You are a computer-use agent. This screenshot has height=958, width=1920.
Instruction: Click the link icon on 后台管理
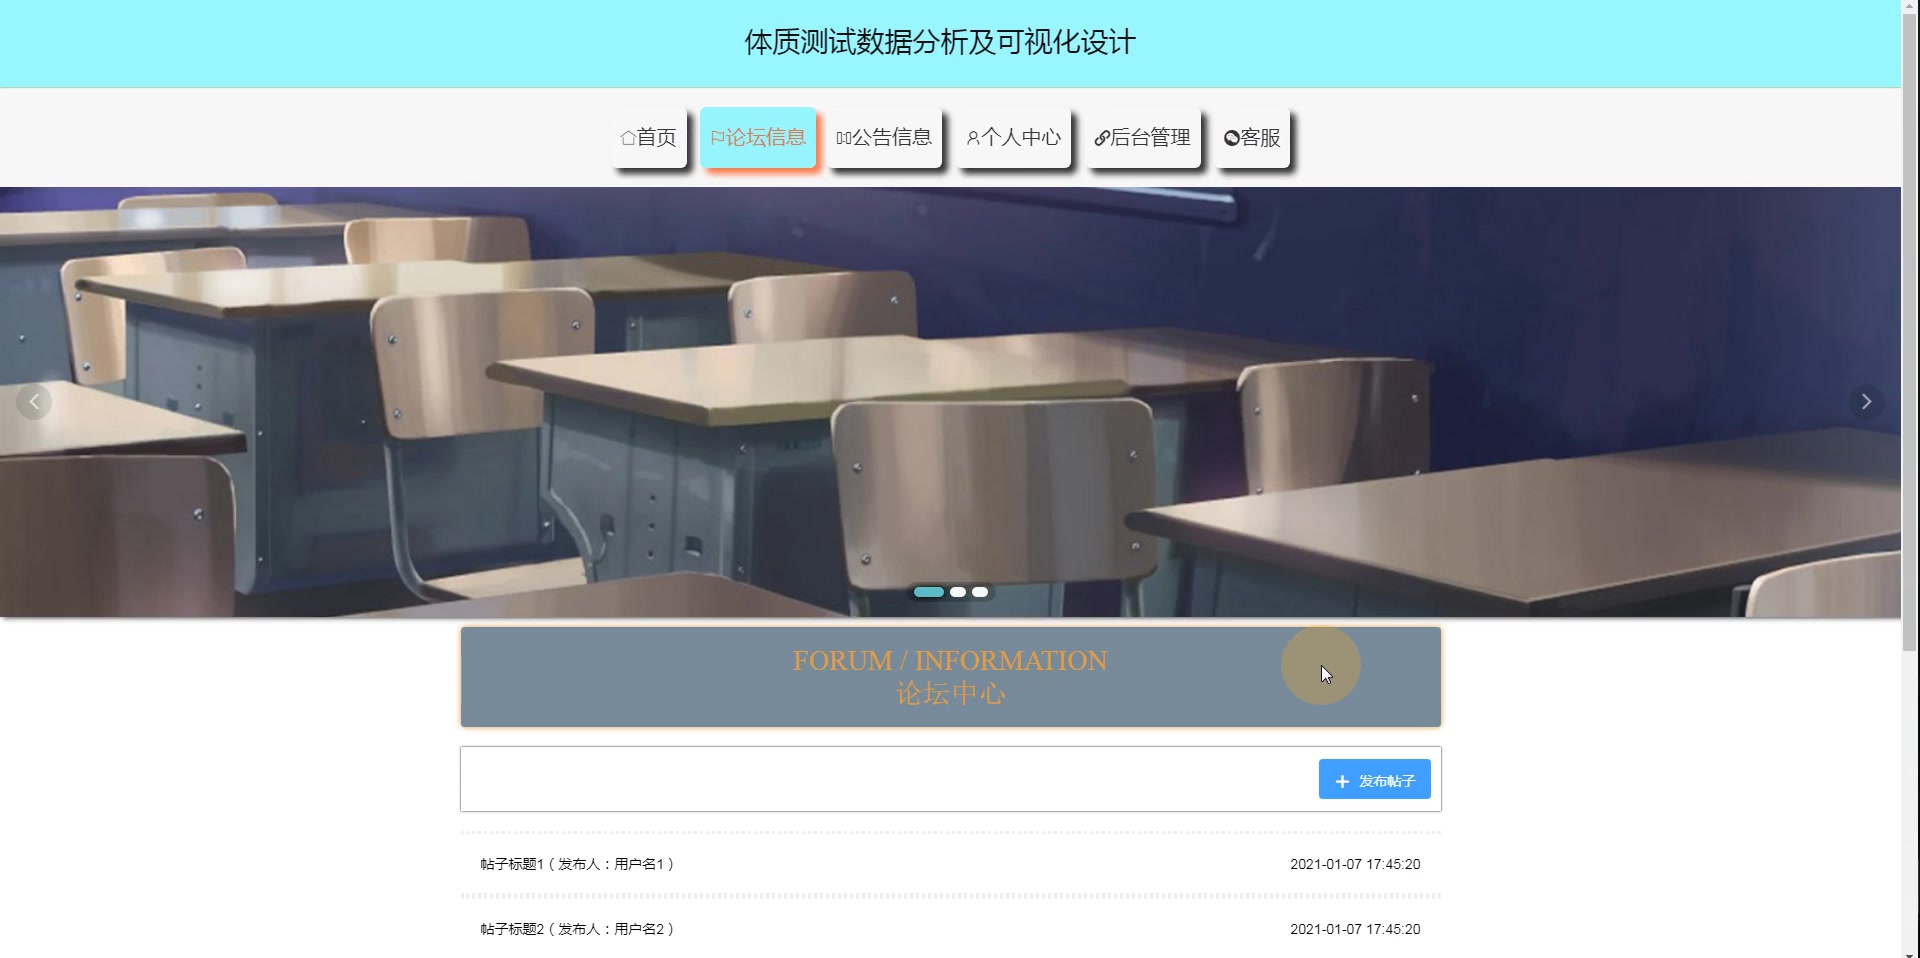(1103, 137)
